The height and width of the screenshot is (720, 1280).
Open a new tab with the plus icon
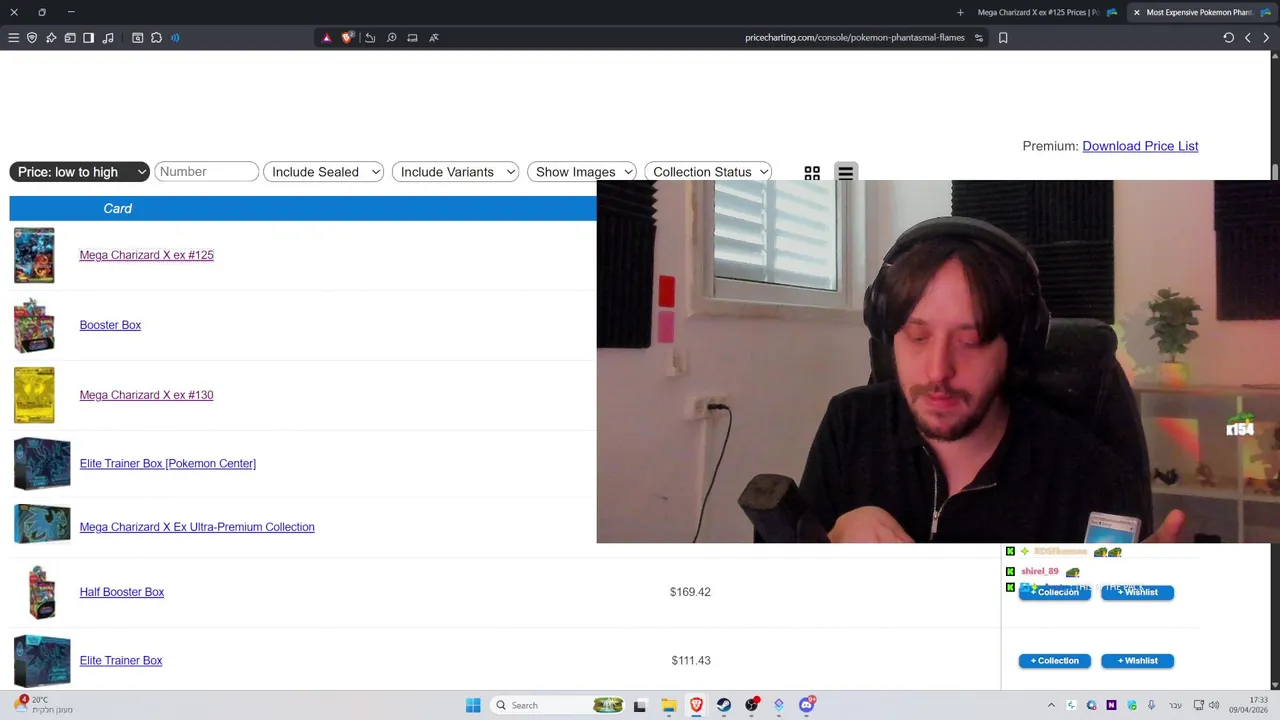coord(960,12)
